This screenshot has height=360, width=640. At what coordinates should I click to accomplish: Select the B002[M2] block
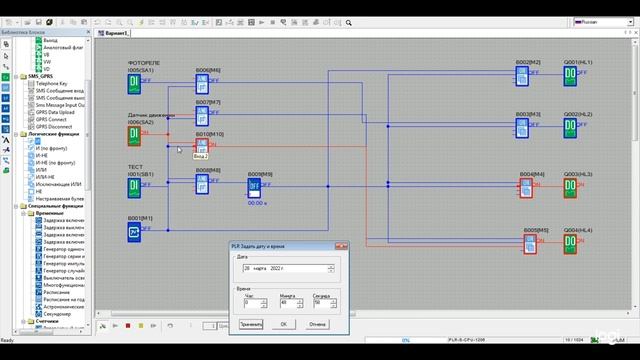tap(522, 76)
